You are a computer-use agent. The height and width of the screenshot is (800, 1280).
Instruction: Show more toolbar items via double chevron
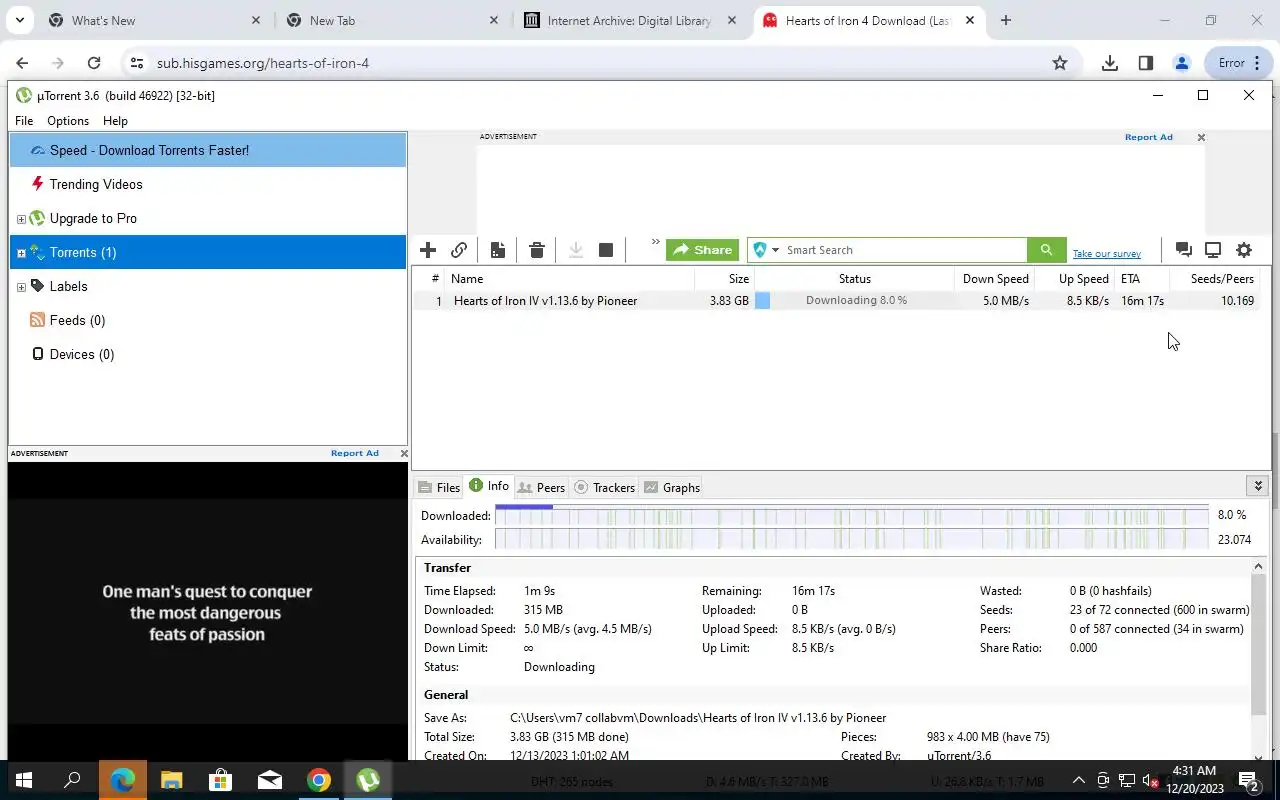pyautogui.click(x=655, y=242)
